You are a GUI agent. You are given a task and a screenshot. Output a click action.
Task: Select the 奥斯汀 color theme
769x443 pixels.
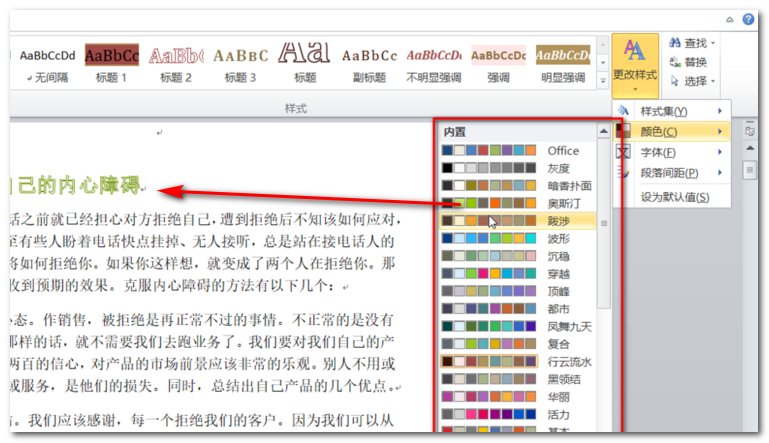coord(517,203)
